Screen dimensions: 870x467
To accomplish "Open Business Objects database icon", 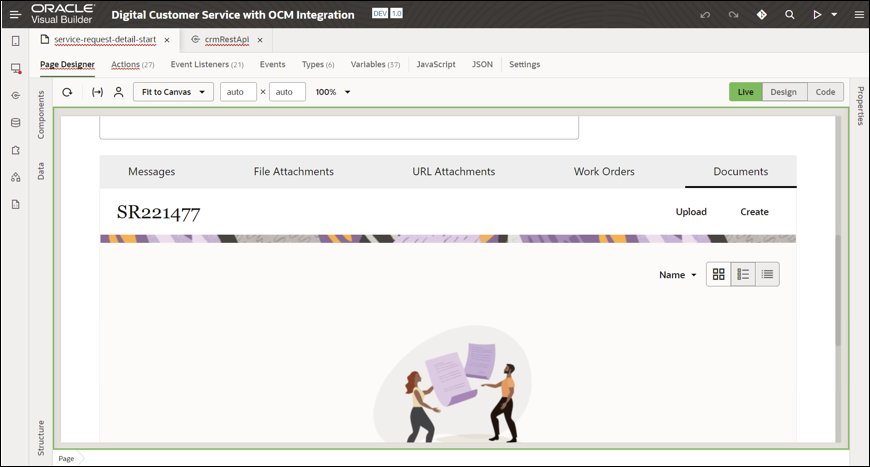I will 16,123.
